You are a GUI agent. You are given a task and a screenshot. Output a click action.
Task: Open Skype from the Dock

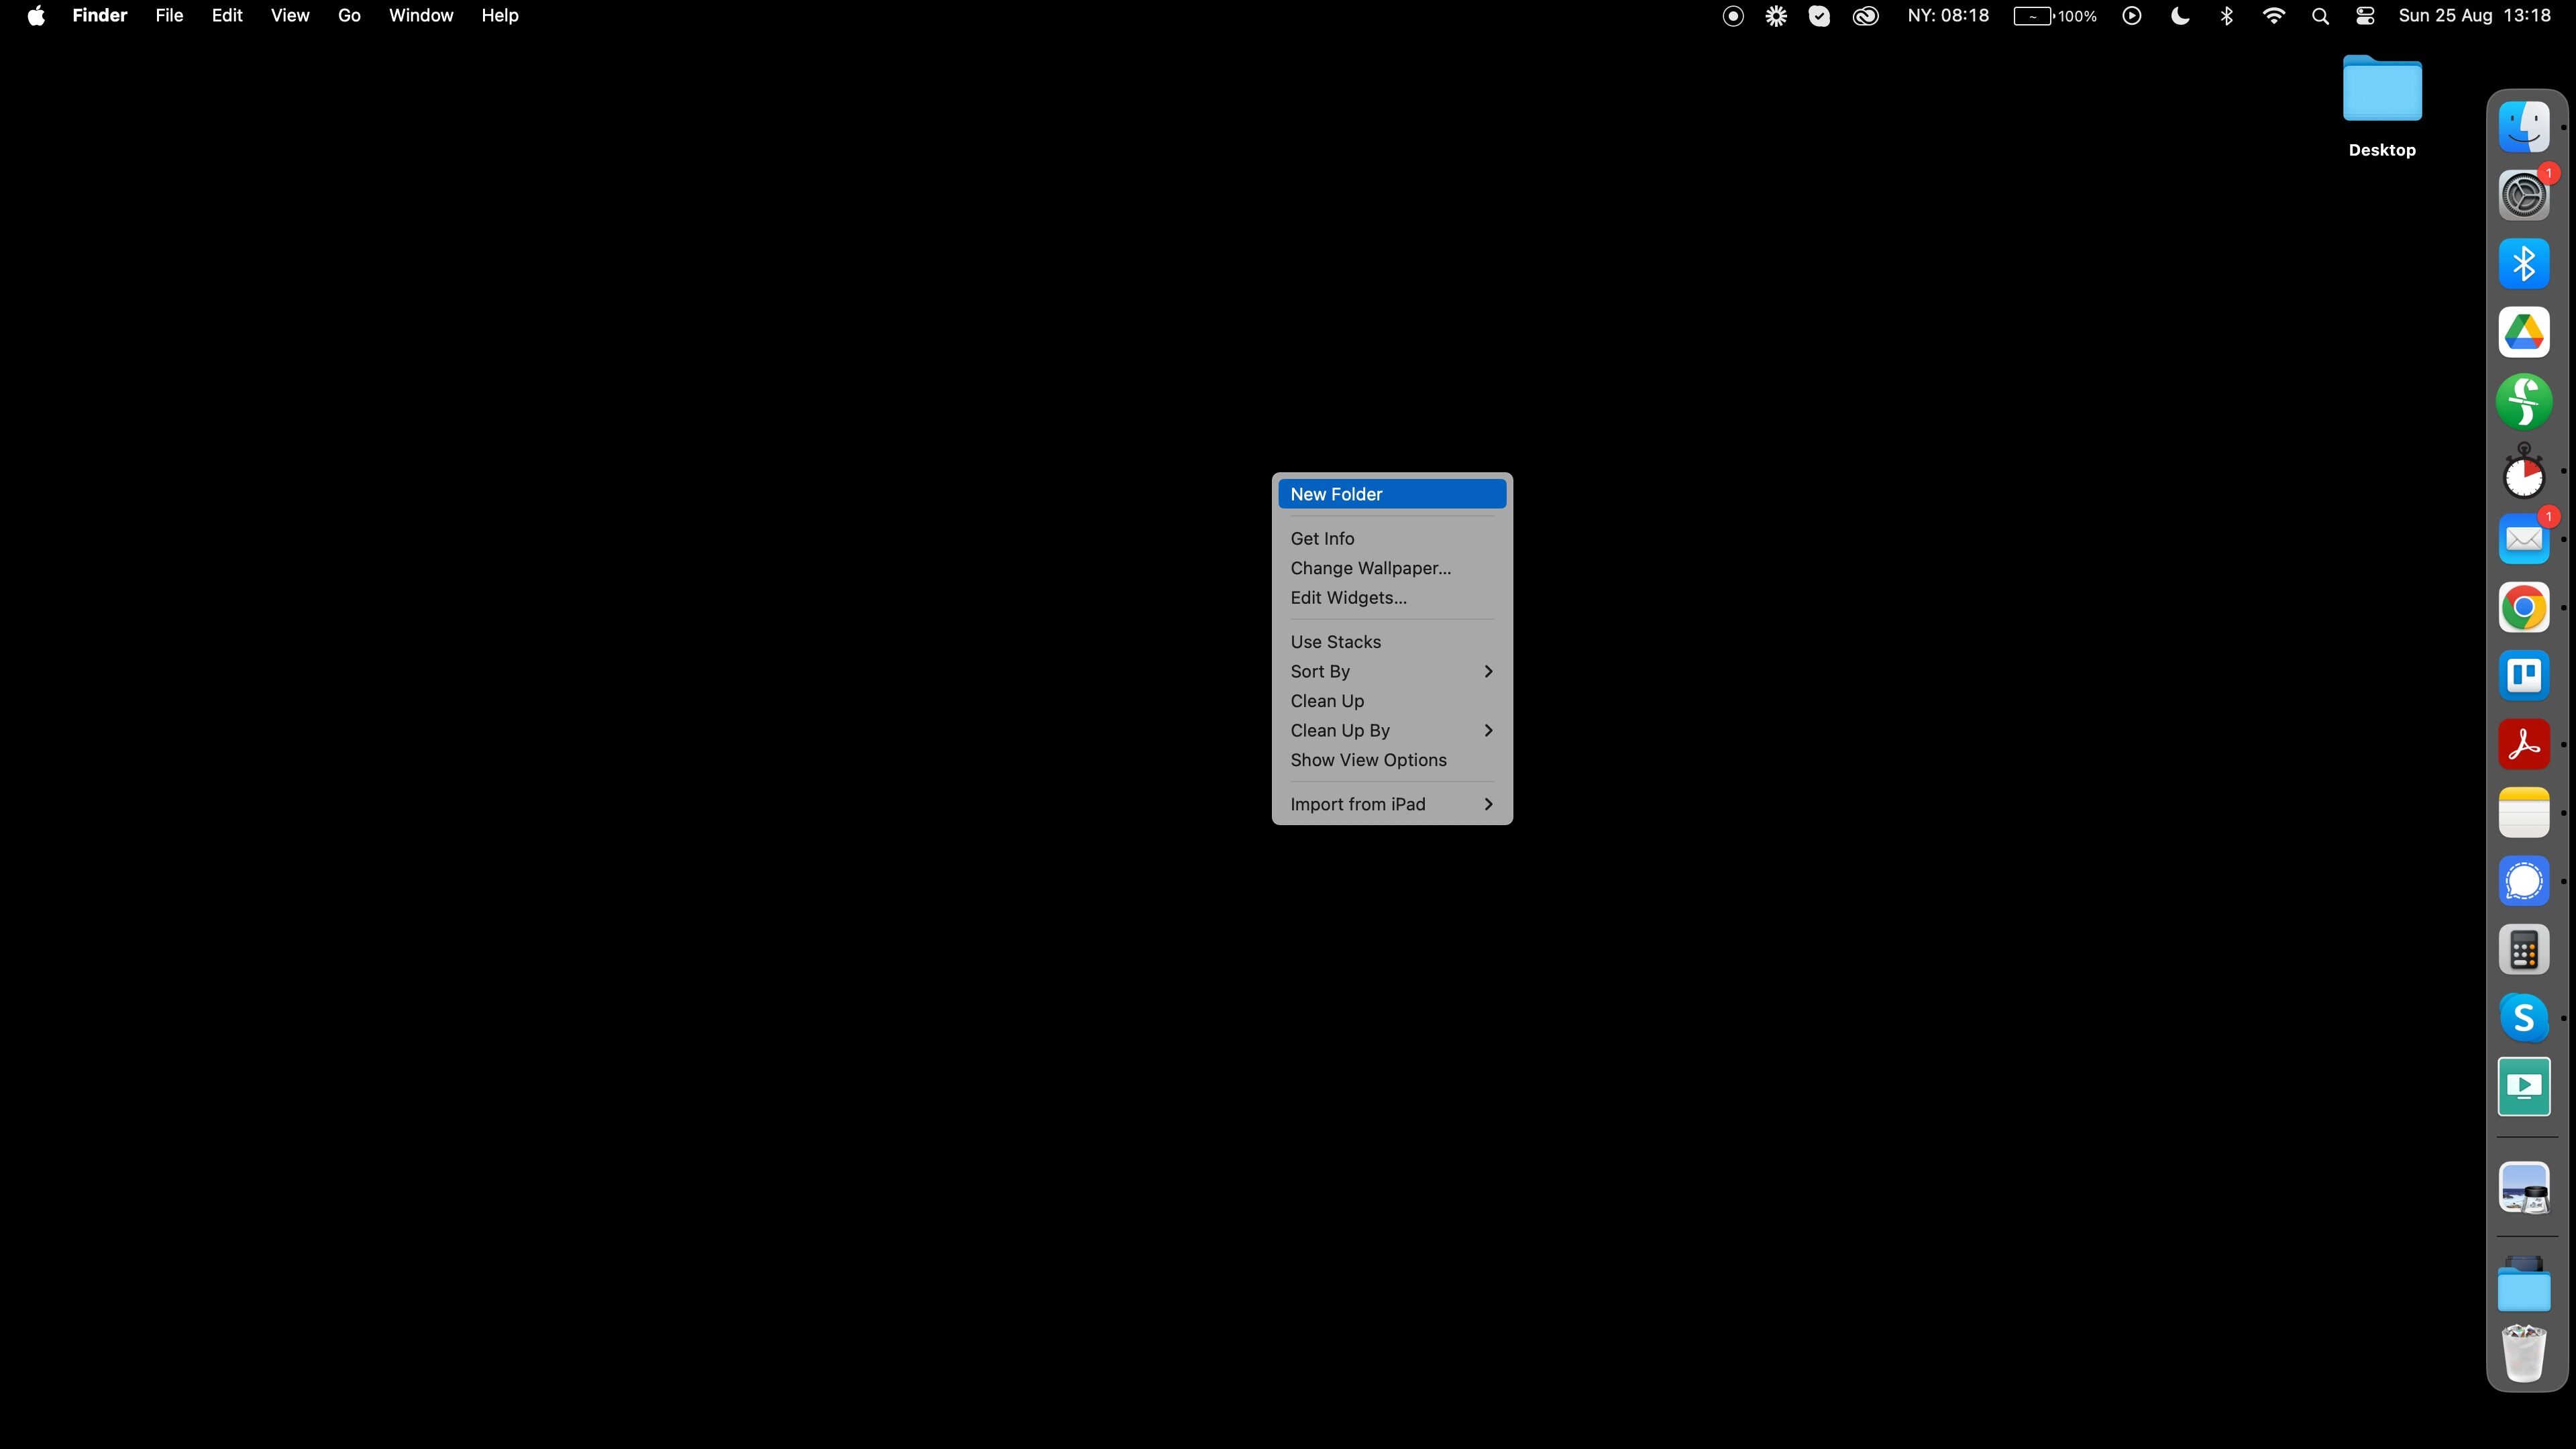click(x=2523, y=1018)
